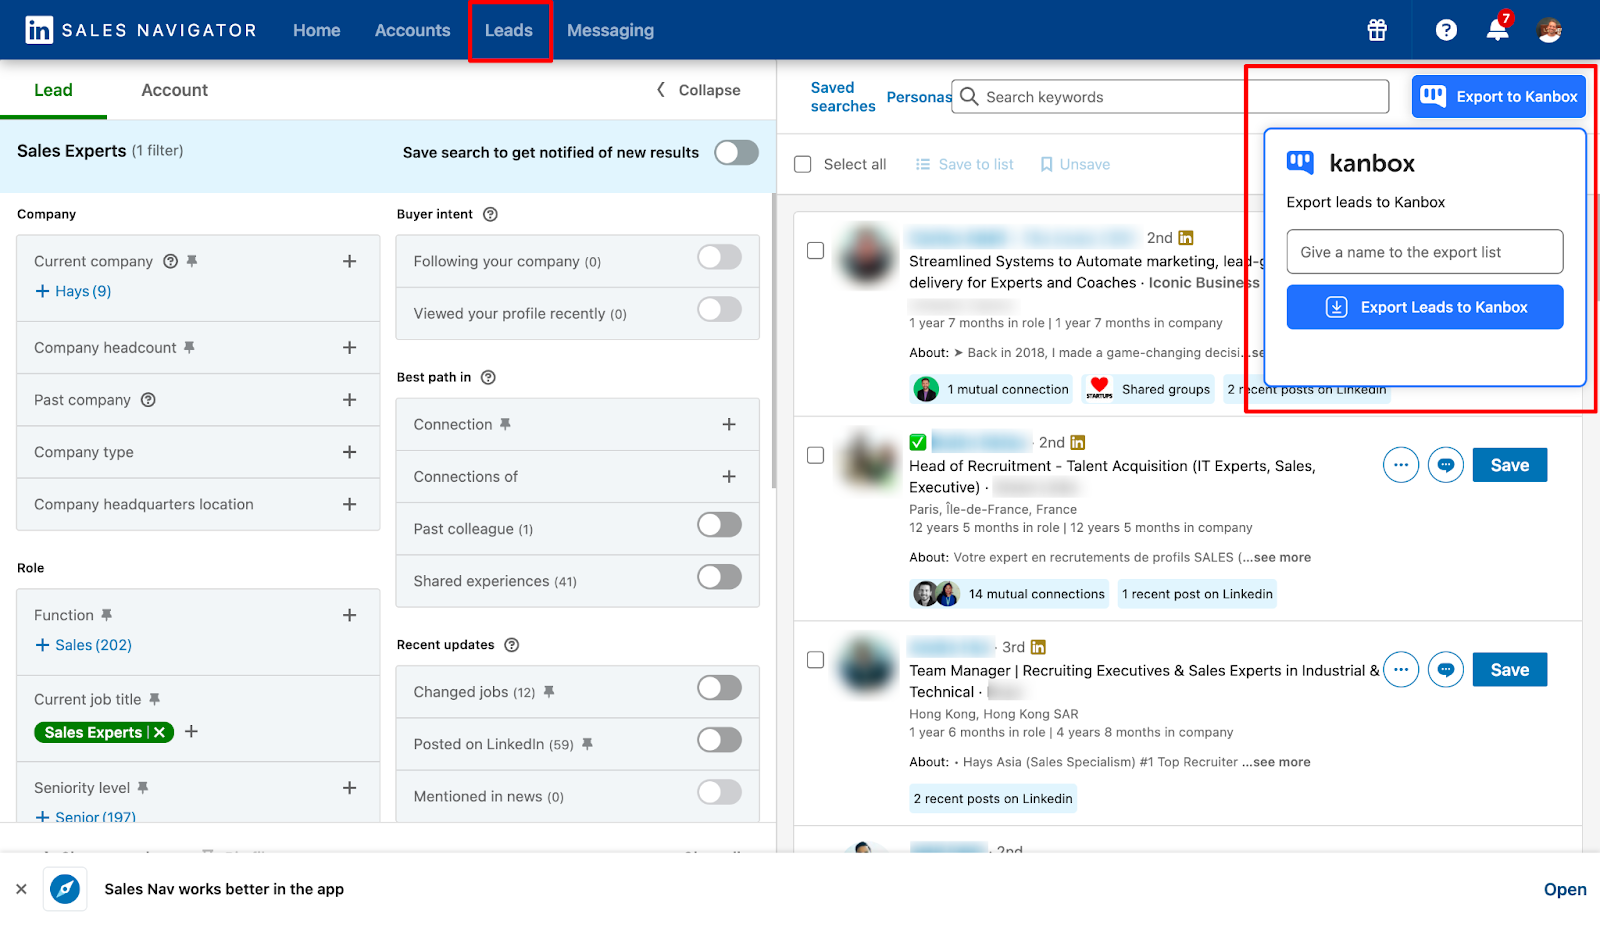The width and height of the screenshot is (1600, 925).
Task: Click pin icon next to Connection filter
Action: coord(505,424)
